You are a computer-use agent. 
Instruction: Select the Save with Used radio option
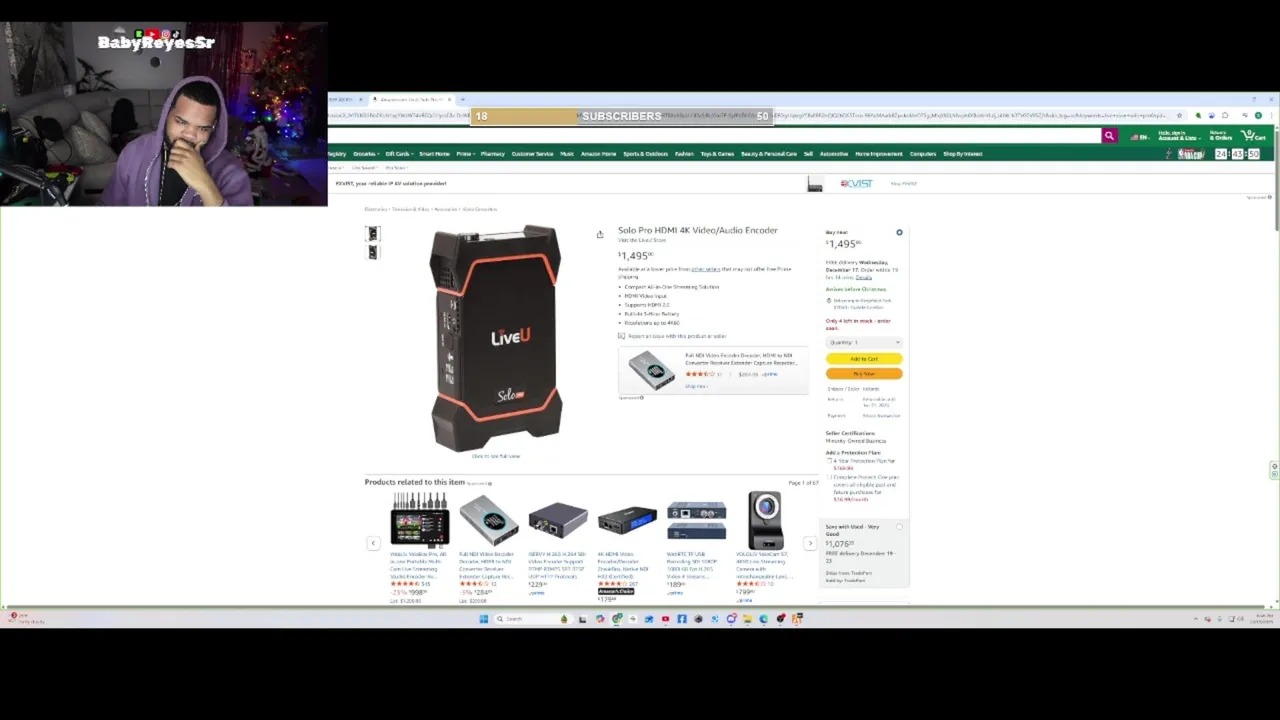[899, 527]
